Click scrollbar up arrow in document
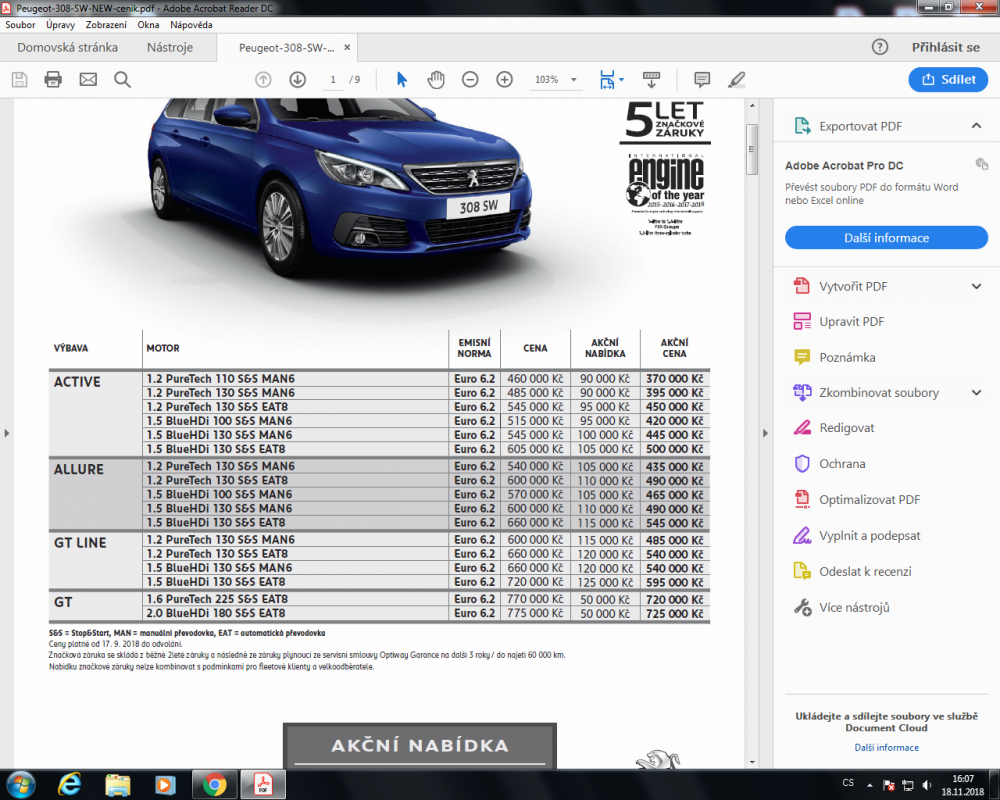 tap(752, 105)
